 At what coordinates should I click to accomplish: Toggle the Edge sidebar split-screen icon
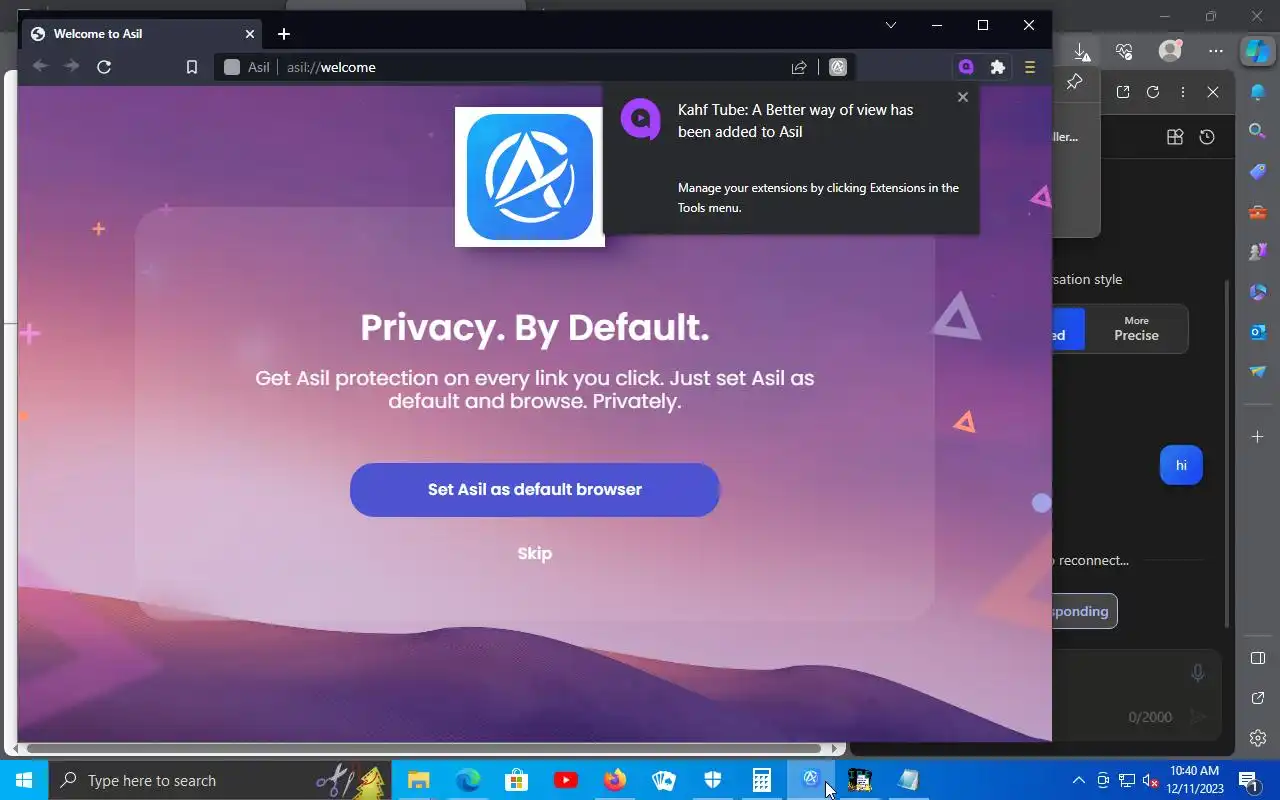coord(1258,658)
